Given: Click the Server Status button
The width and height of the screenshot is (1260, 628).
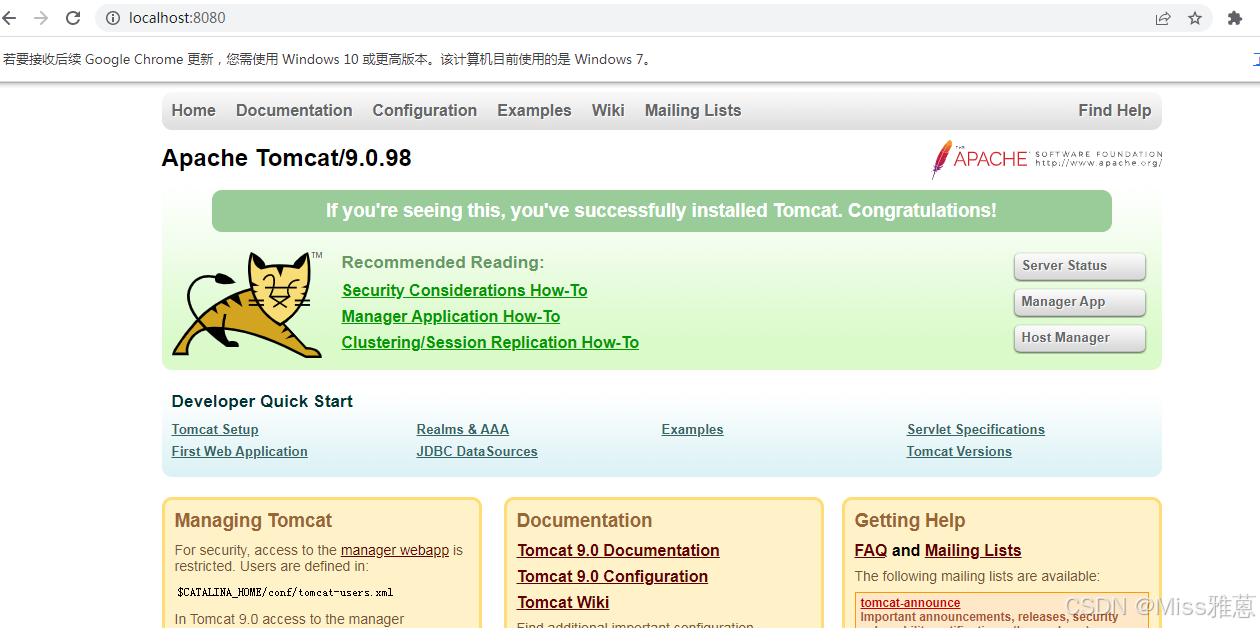Looking at the screenshot, I should point(1079,266).
